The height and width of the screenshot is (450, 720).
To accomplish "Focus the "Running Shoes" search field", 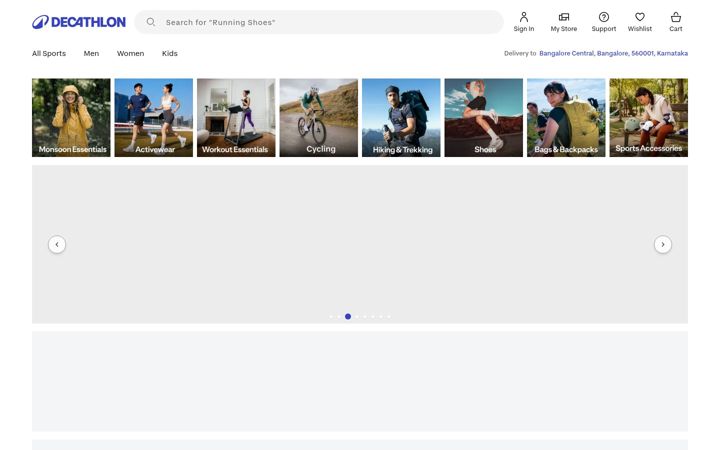I will [x=319, y=22].
